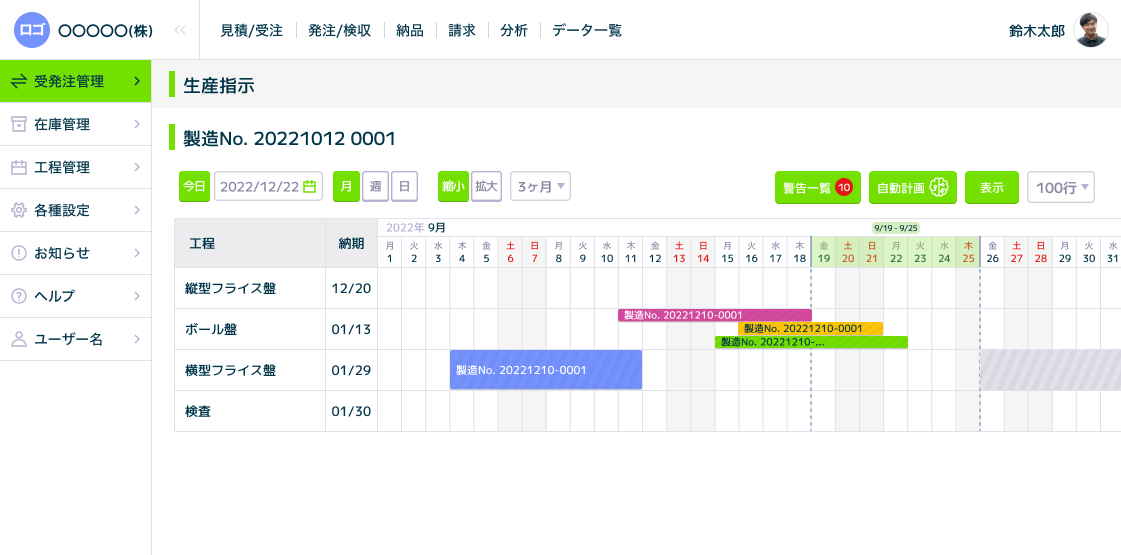Open calendar picker icon in date field
The width and height of the screenshot is (1121, 555).
tap(309, 187)
